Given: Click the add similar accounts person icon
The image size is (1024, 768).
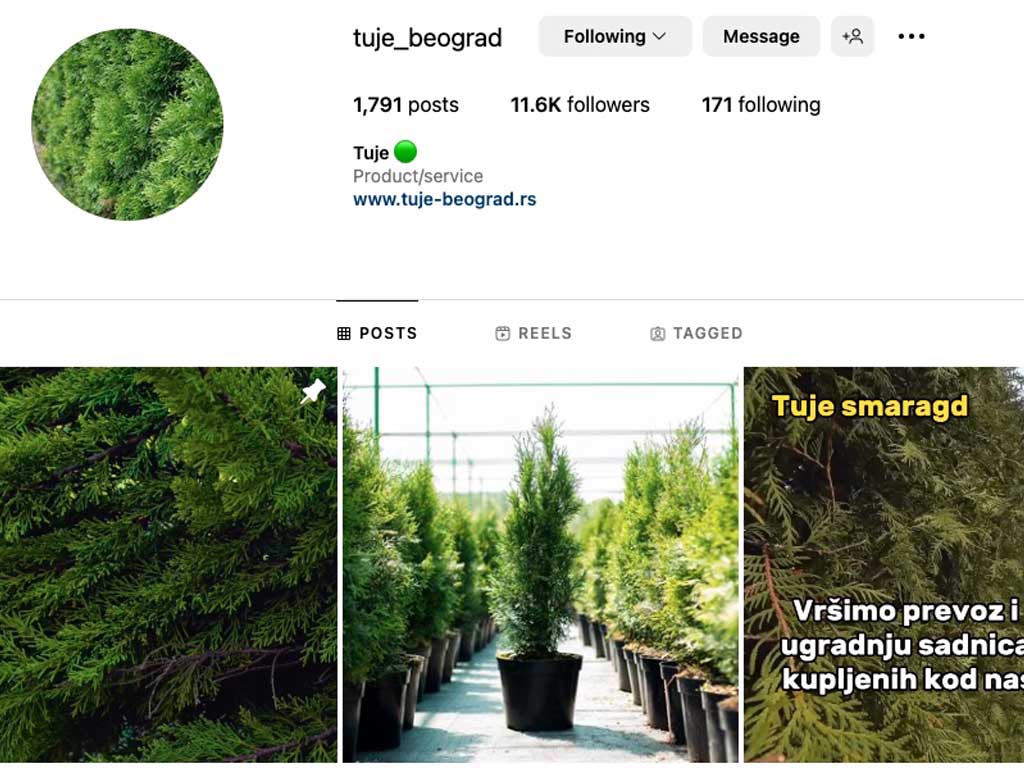Looking at the screenshot, I should (x=852, y=37).
